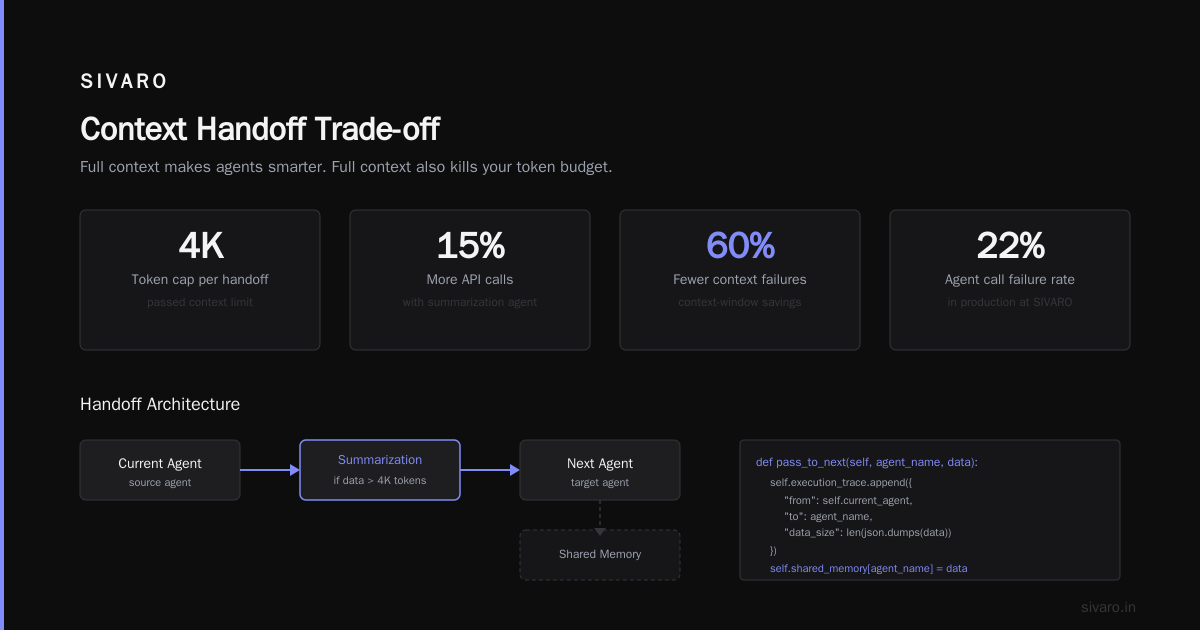1200x630 pixels.
Task: Select the Summarization node box
Action: 380,470
